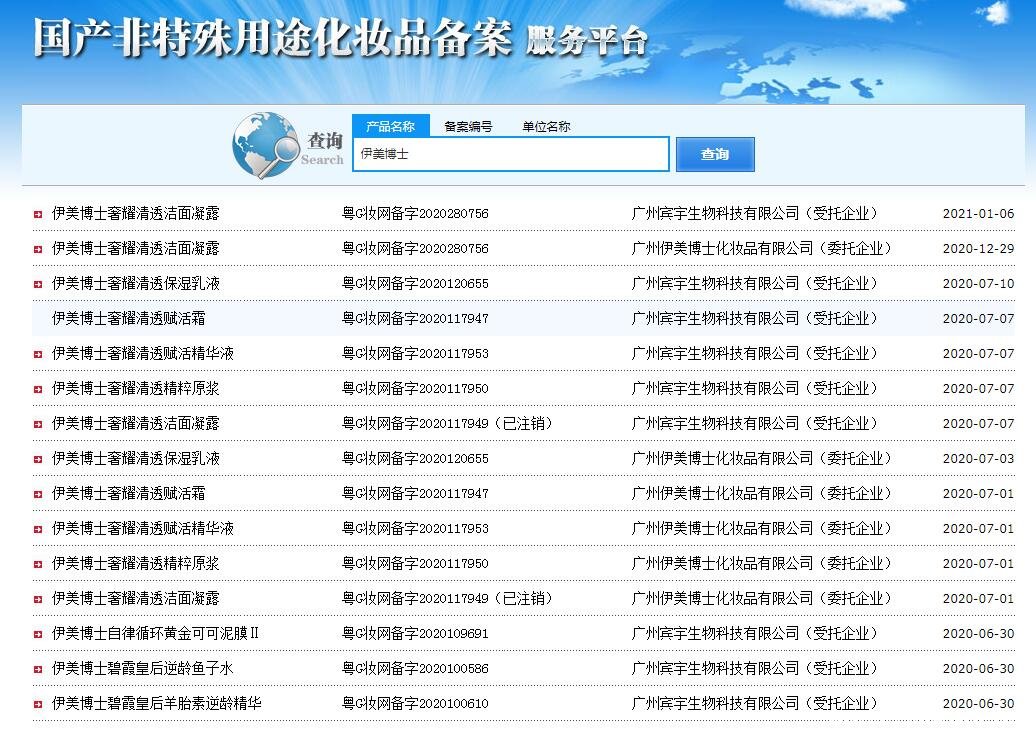Click the date 2020-07-10

[978, 284]
